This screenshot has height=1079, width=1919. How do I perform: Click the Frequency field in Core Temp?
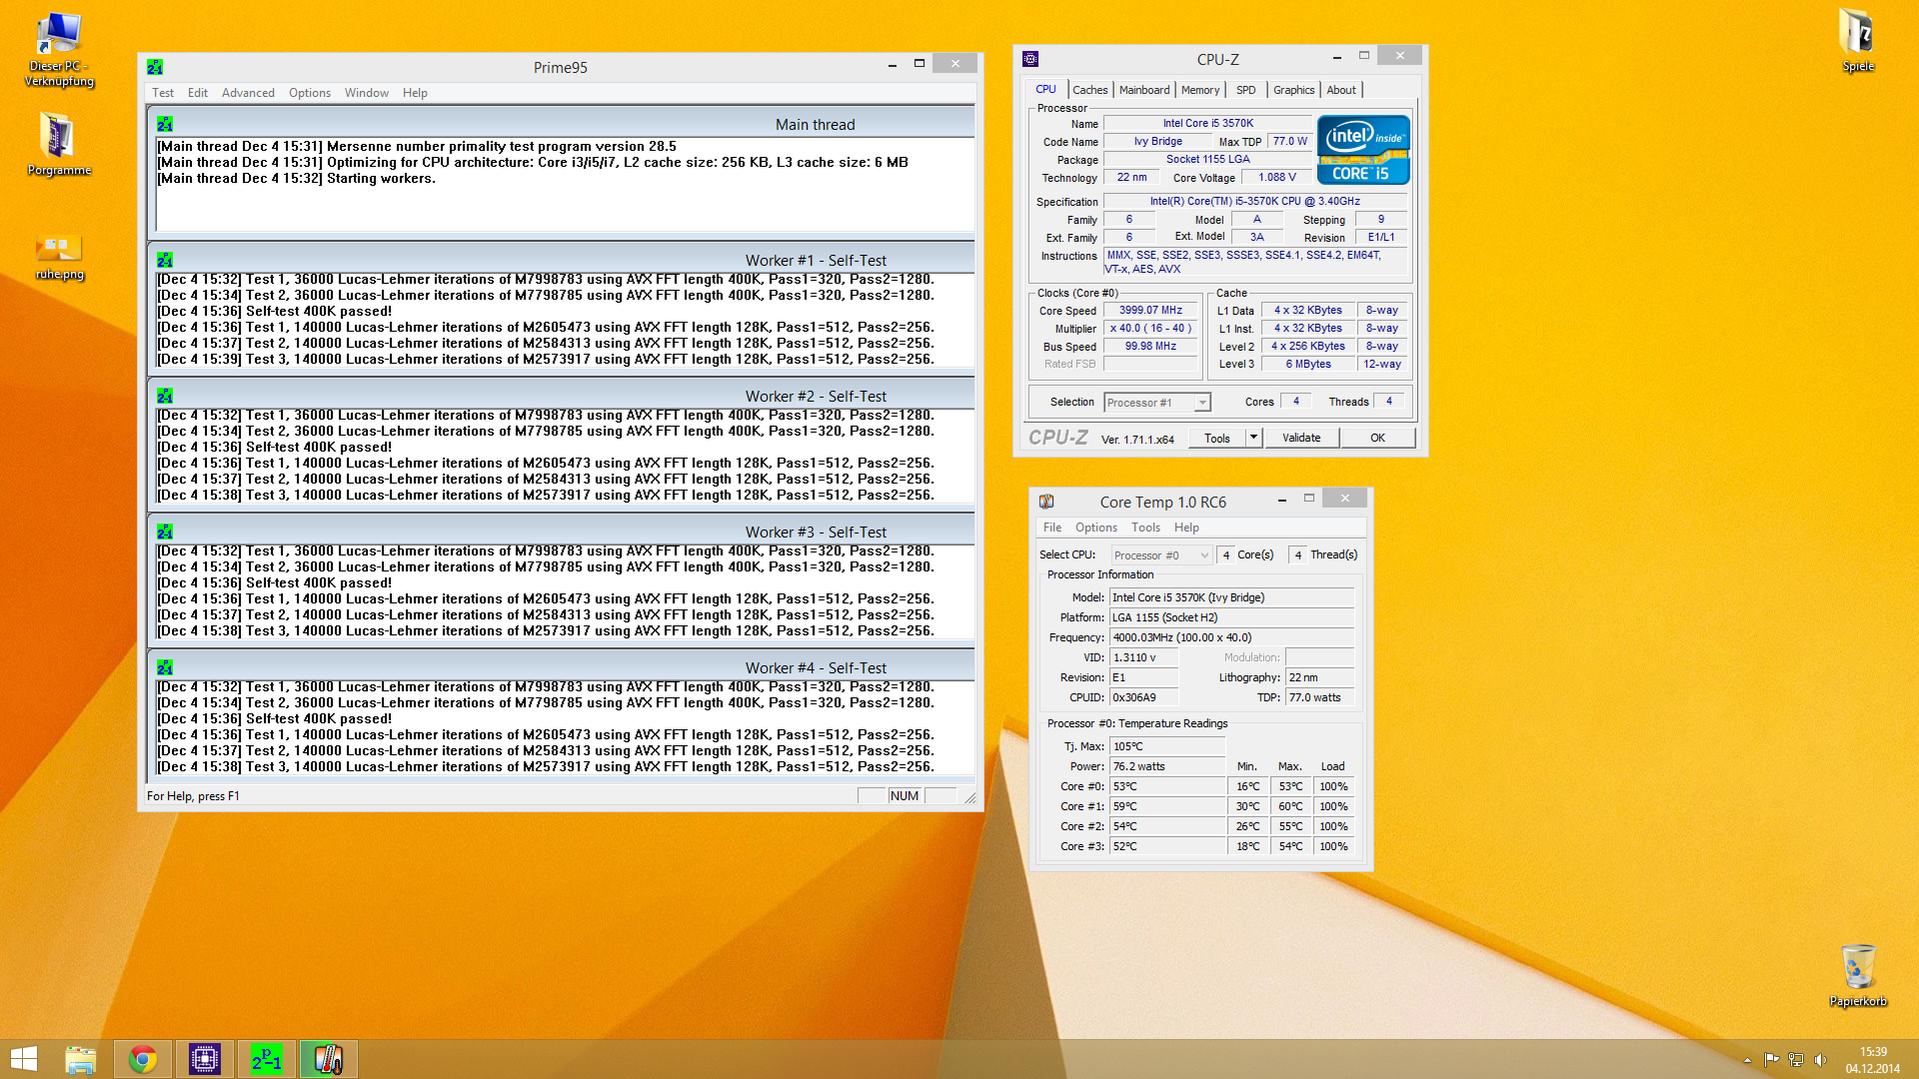tap(1232, 637)
